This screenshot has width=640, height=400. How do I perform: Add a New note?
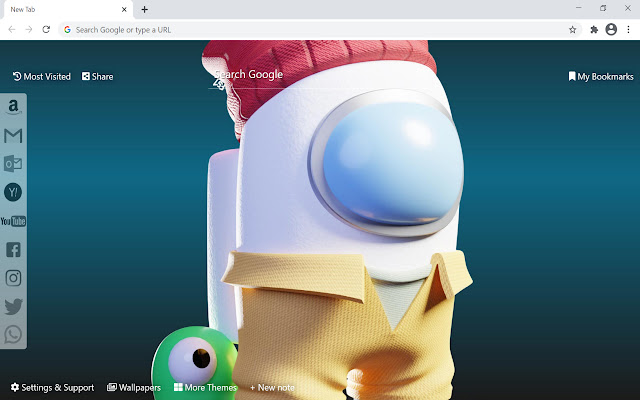pos(272,387)
